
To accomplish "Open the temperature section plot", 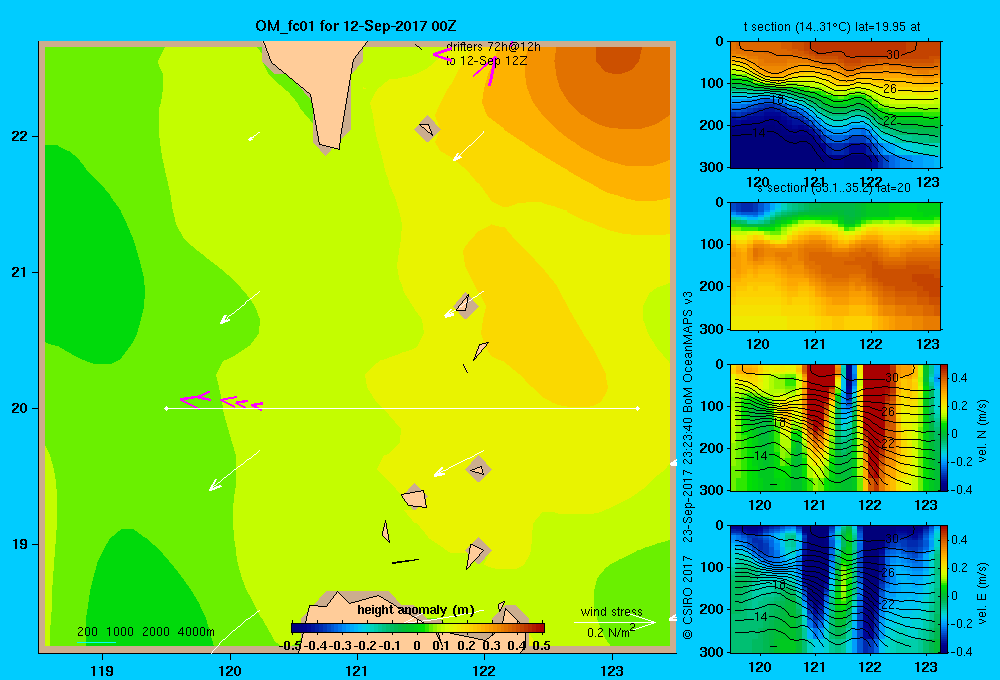I will pos(835,105).
